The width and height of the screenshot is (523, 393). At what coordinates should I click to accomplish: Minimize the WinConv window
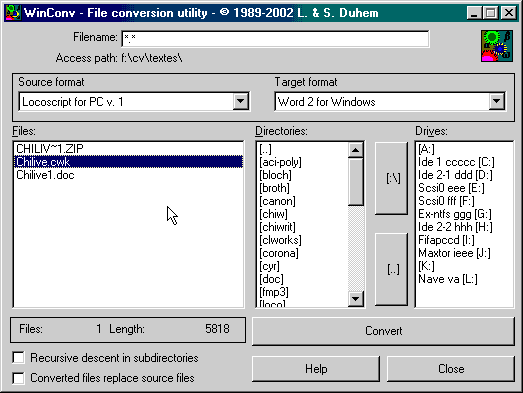pyautogui.click(x=474, y=13)
